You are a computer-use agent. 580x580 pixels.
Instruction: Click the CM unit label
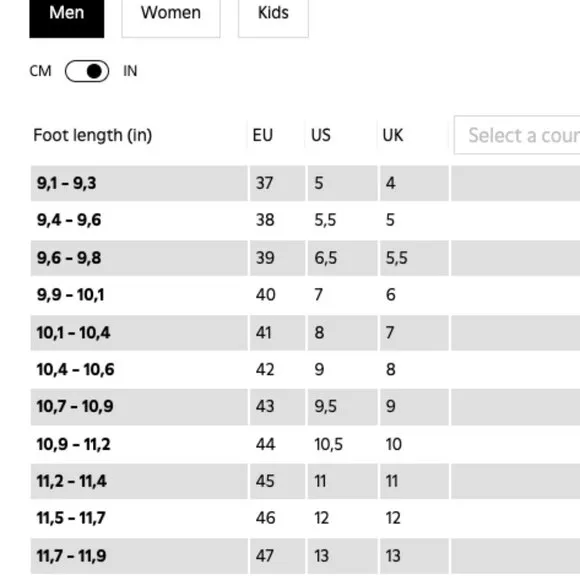coord(40,71)
